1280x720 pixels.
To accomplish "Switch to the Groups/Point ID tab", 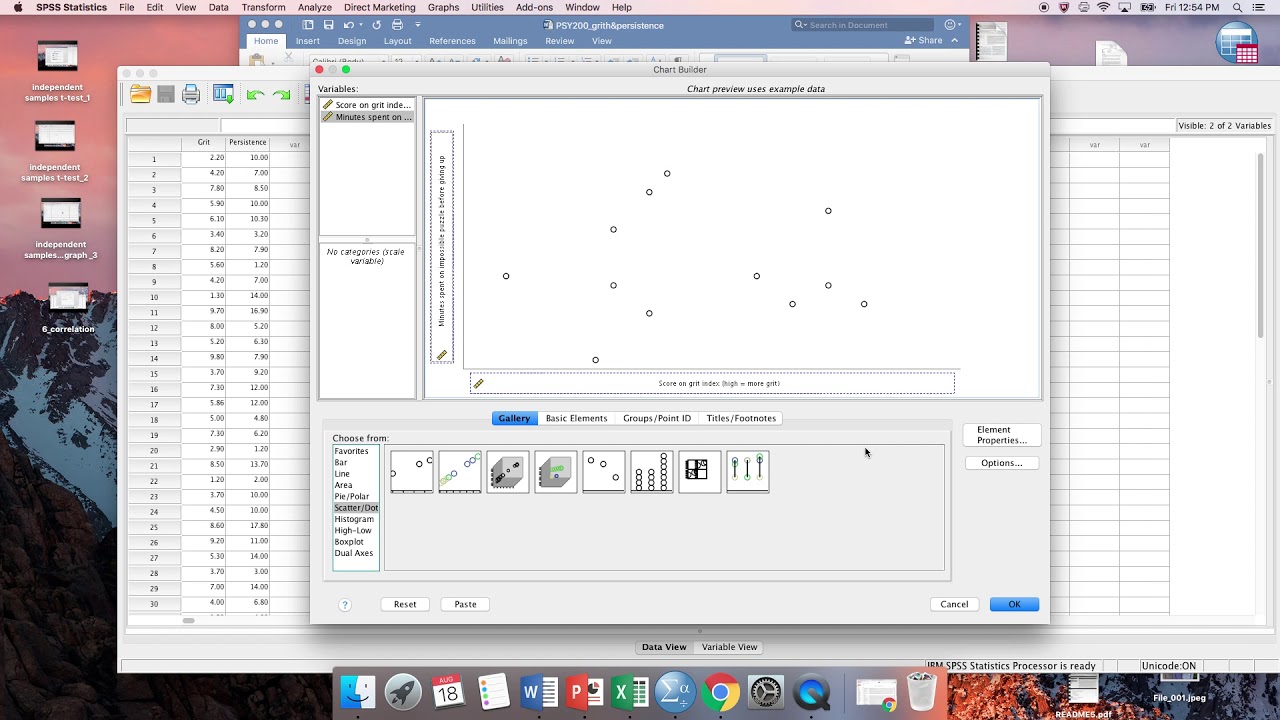I will click(x=657, y=418).
